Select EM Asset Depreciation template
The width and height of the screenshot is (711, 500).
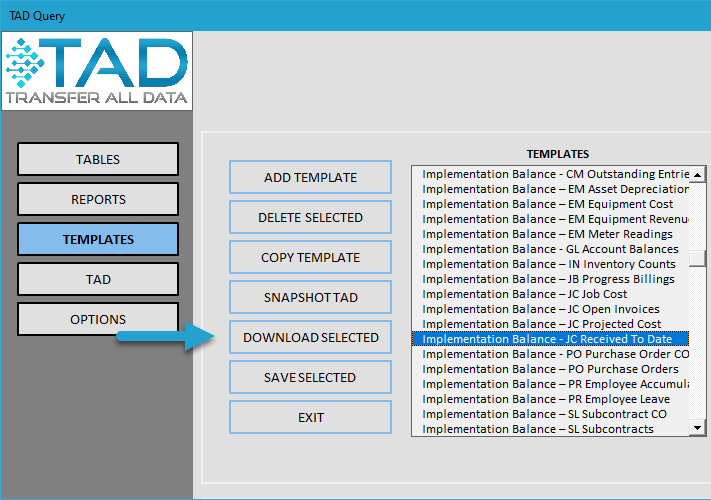click(550, 189)
